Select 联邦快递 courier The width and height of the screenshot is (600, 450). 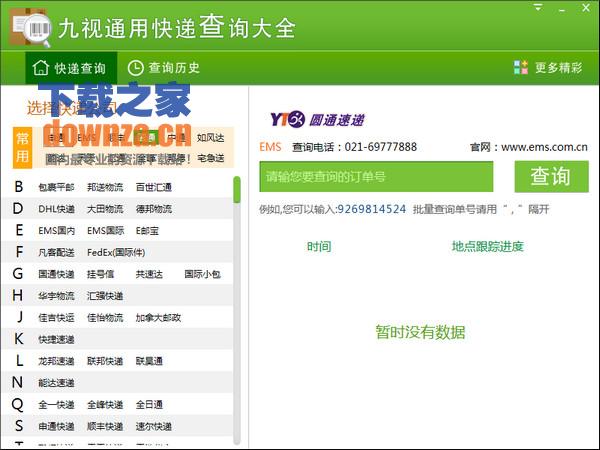coord(105,361)
